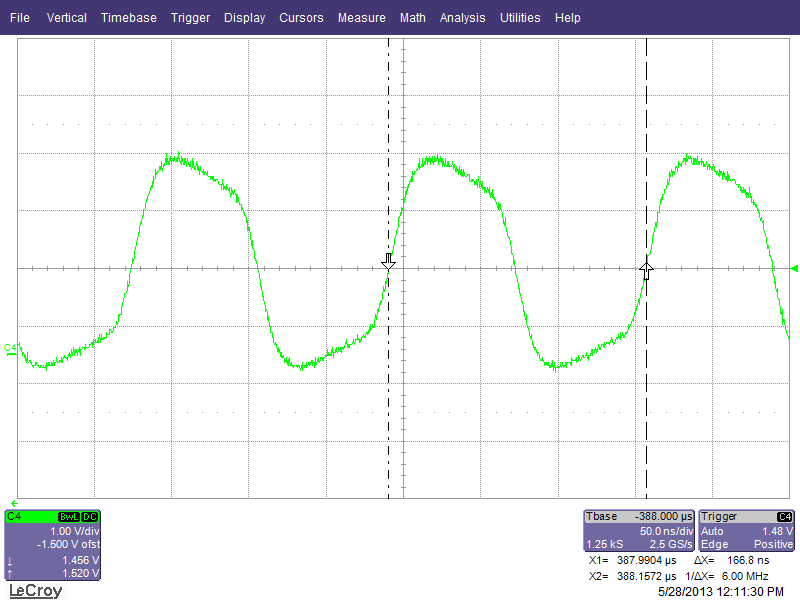Open the Timebase menu

[129, 18]
